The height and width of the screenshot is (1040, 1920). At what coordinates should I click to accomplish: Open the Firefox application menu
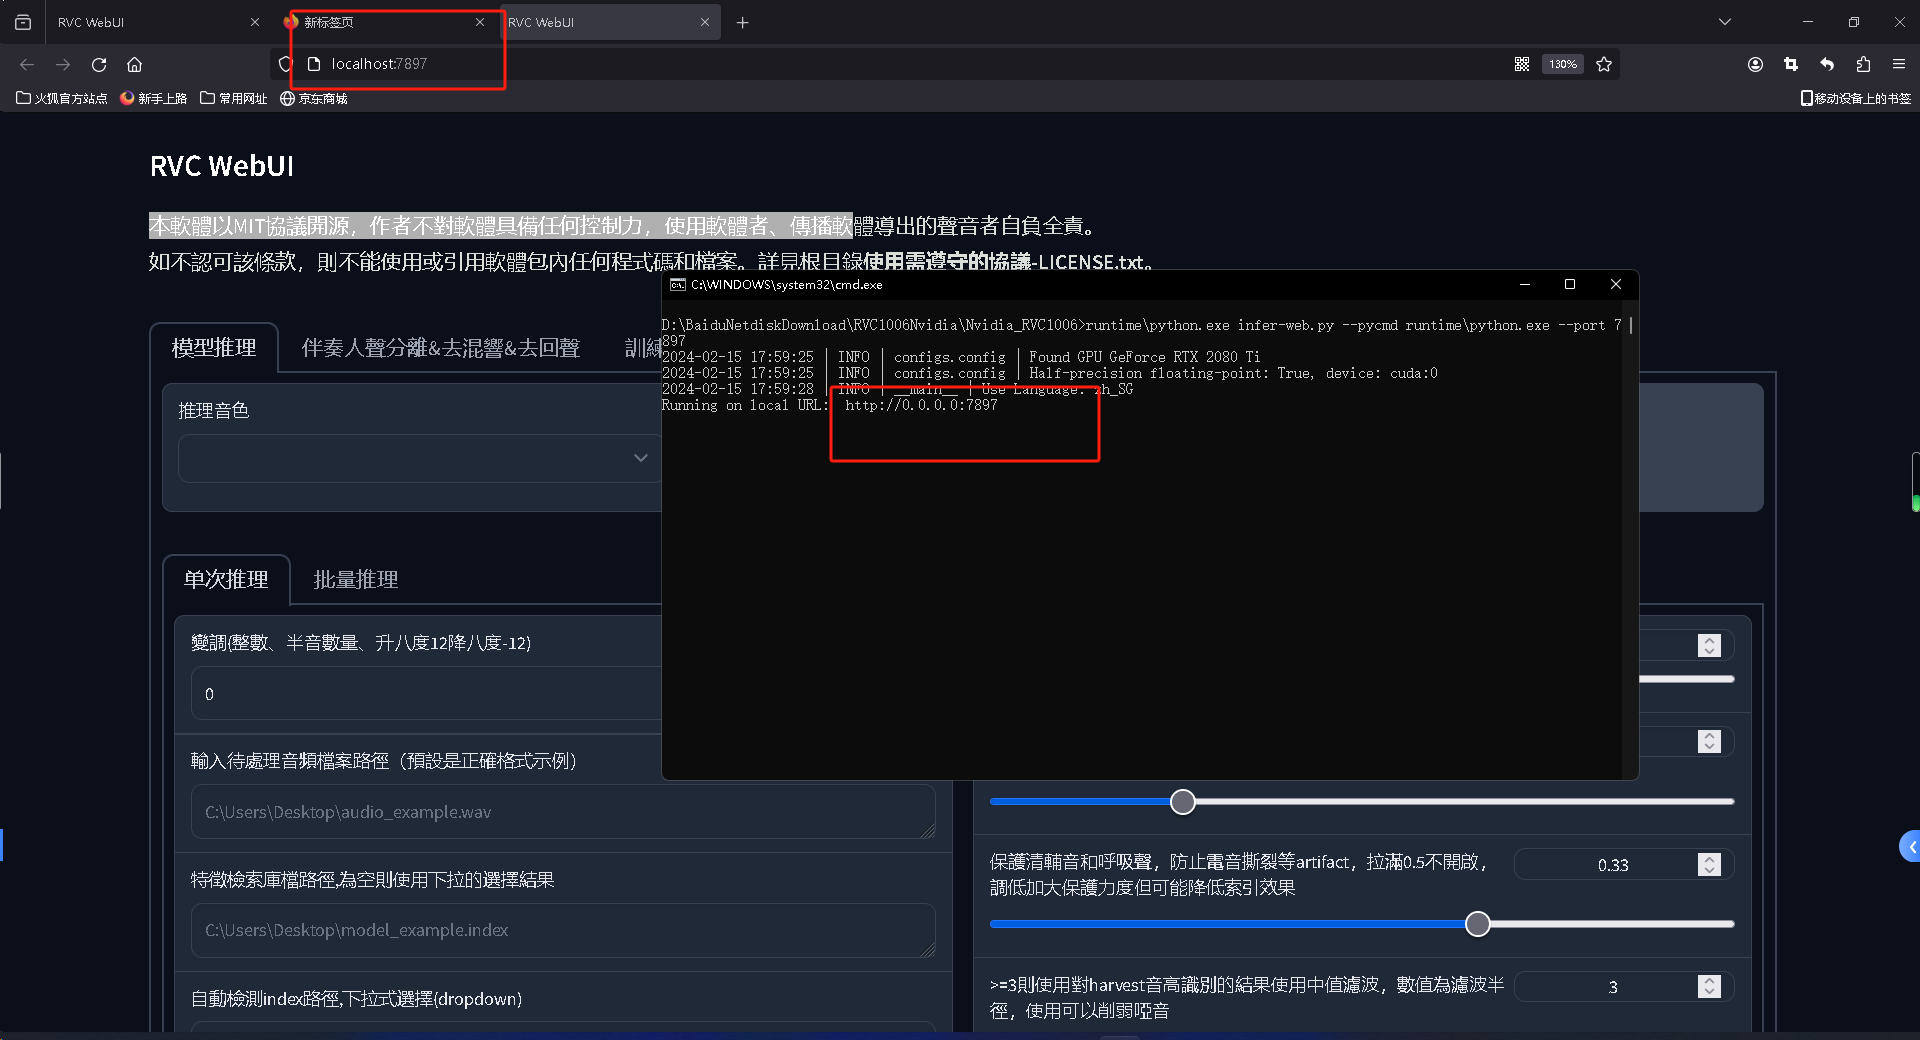tap(1899, 64)
